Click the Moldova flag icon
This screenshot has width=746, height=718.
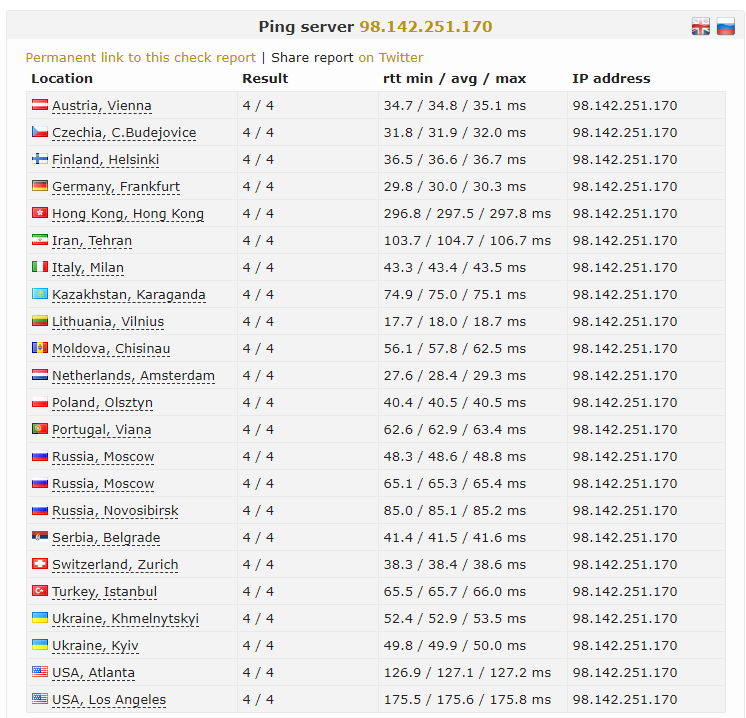40,348
